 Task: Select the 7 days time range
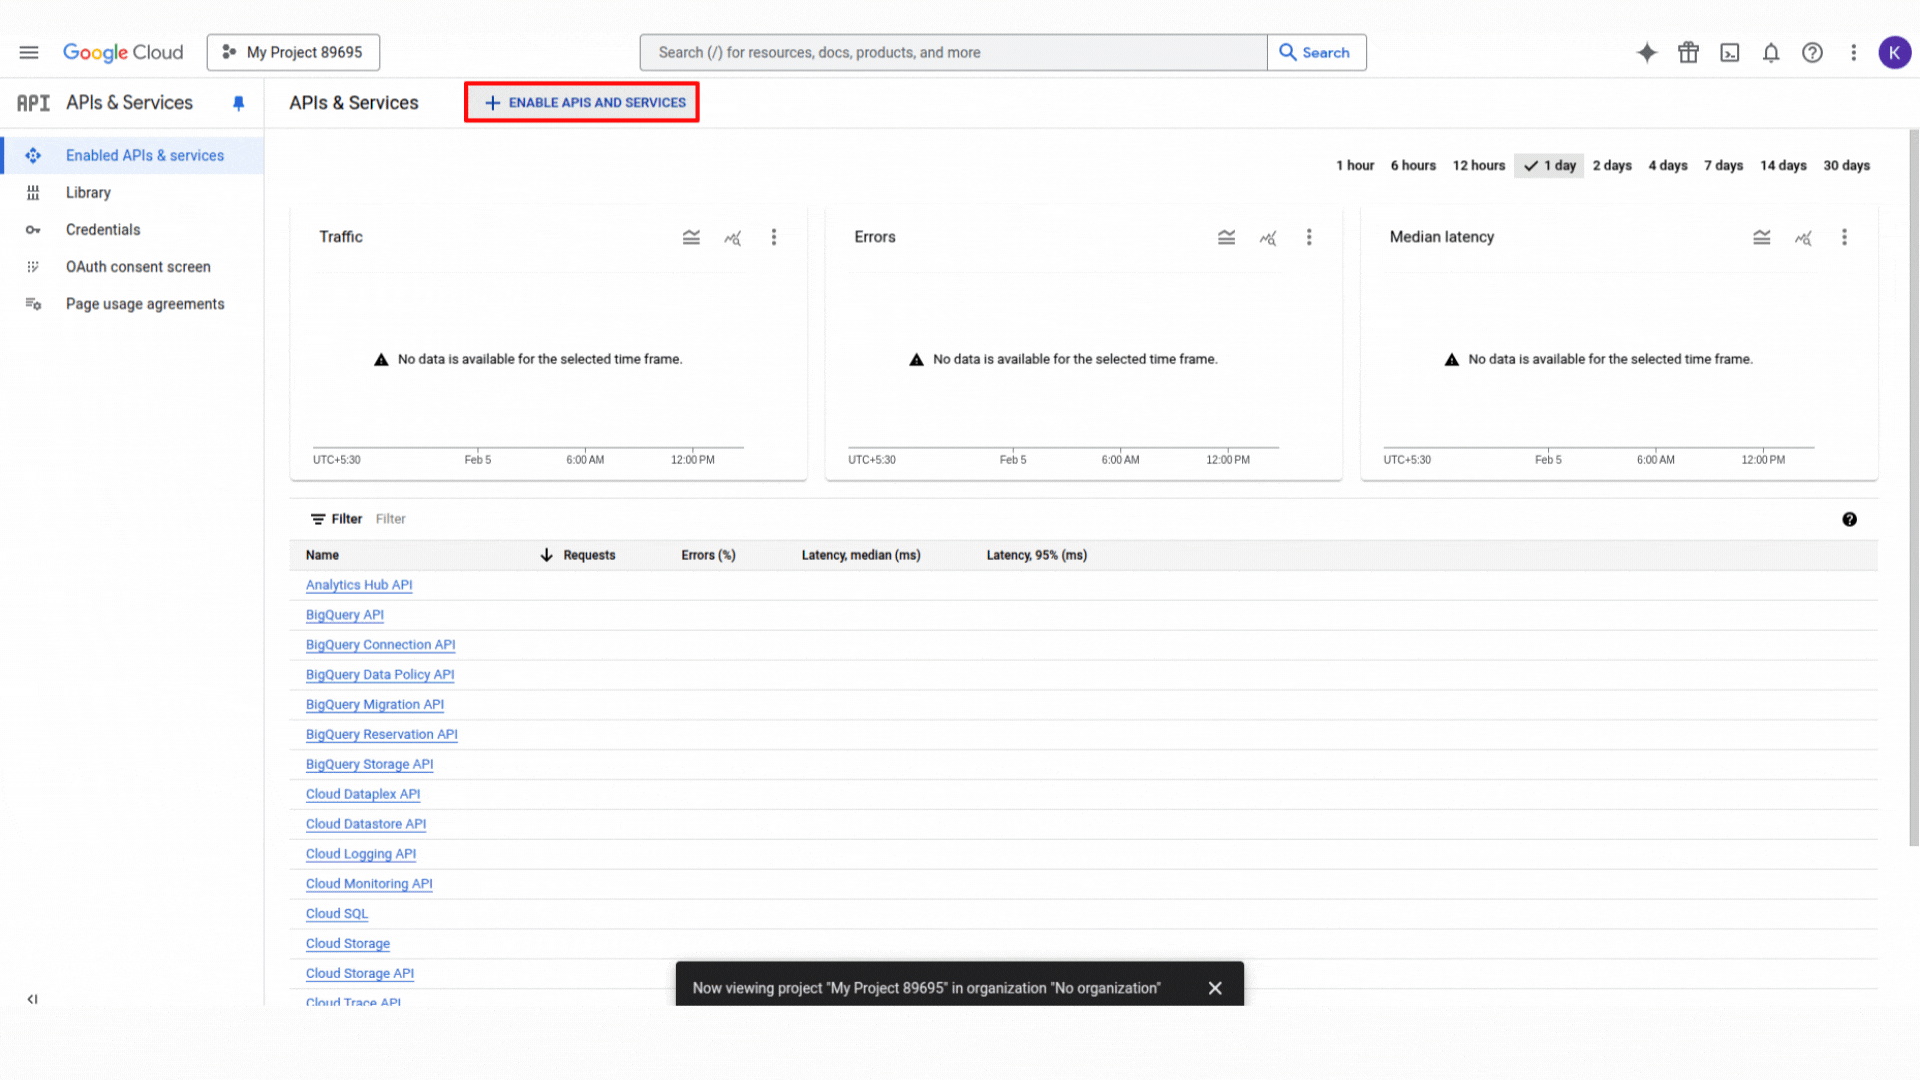pyautogui.click(x=1724, y=166)
